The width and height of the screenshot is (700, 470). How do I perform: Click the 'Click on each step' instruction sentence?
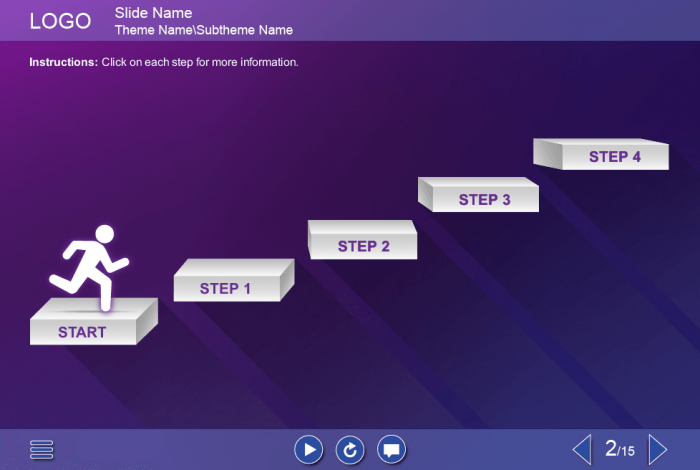tap(200, 62)
